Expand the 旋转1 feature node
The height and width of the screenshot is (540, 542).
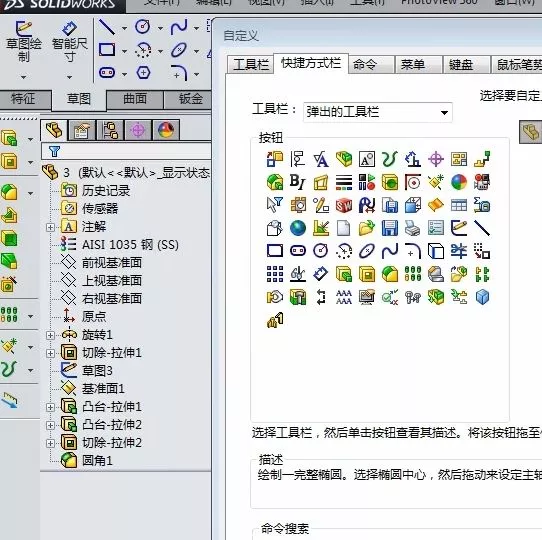(50, 335)
